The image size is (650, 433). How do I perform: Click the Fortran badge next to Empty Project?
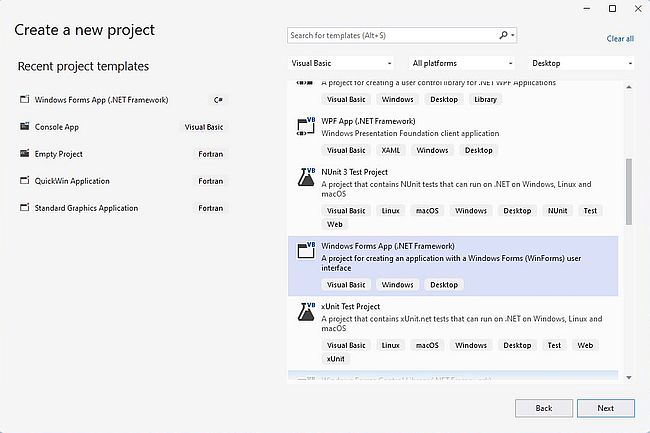click(x=211, y=154)
